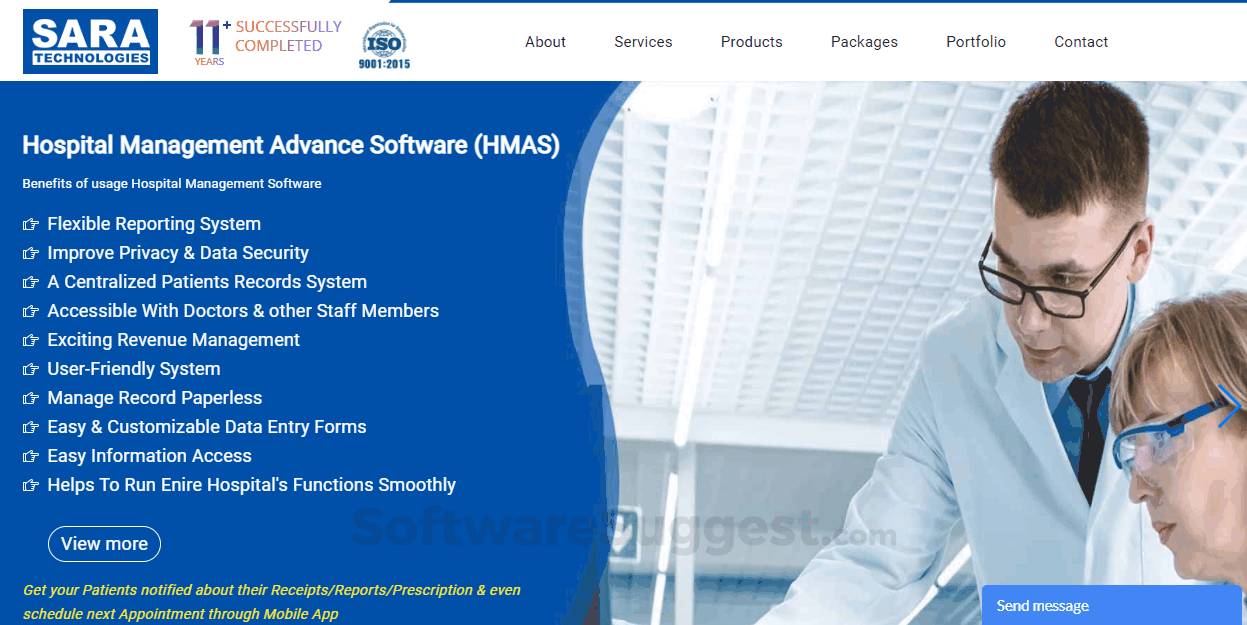
Task: Click 'Benefits of usage Hospital Management Software' text
Action: (x=172, y=184)
